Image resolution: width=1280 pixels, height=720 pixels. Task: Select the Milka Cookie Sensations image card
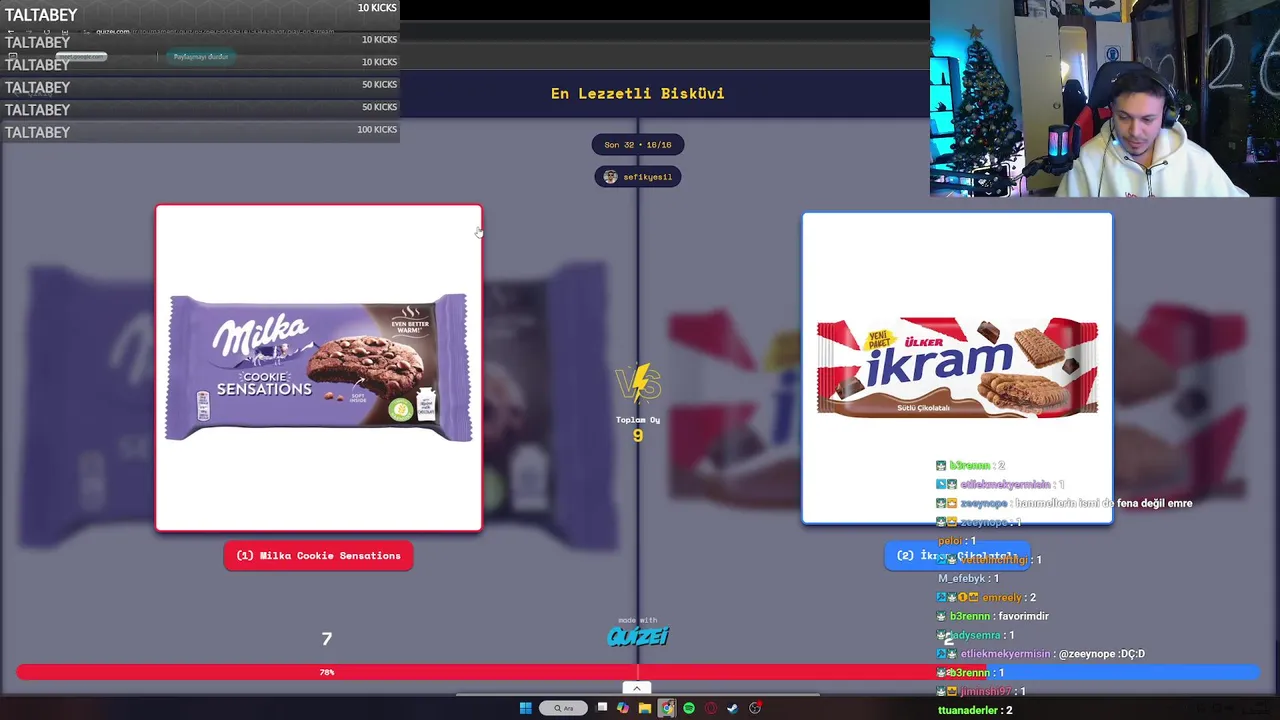click(319, 368)
